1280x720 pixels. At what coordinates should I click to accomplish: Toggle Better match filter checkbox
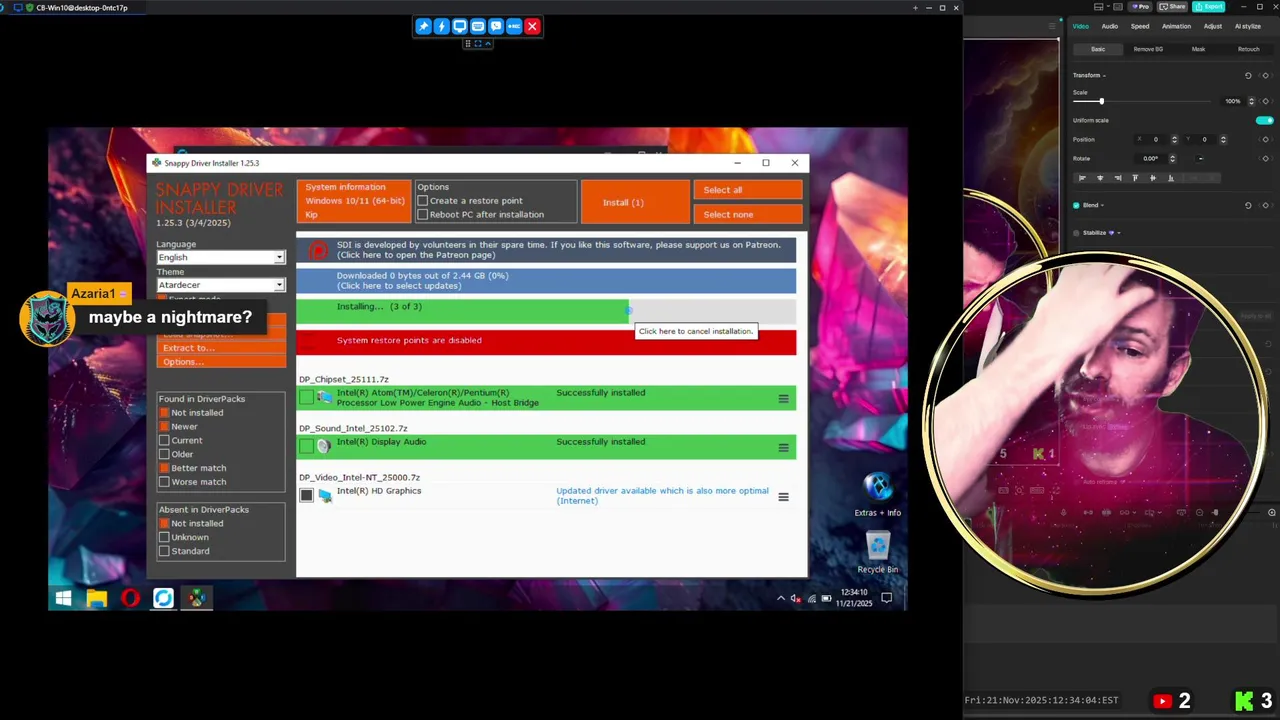coord(164,468)
